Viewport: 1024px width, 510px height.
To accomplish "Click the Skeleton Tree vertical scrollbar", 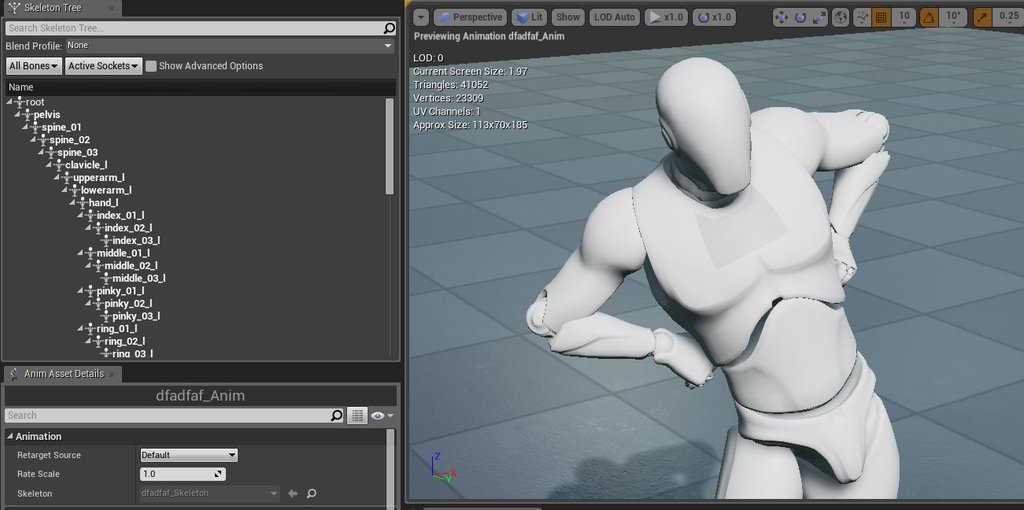I will coord(390,146).
